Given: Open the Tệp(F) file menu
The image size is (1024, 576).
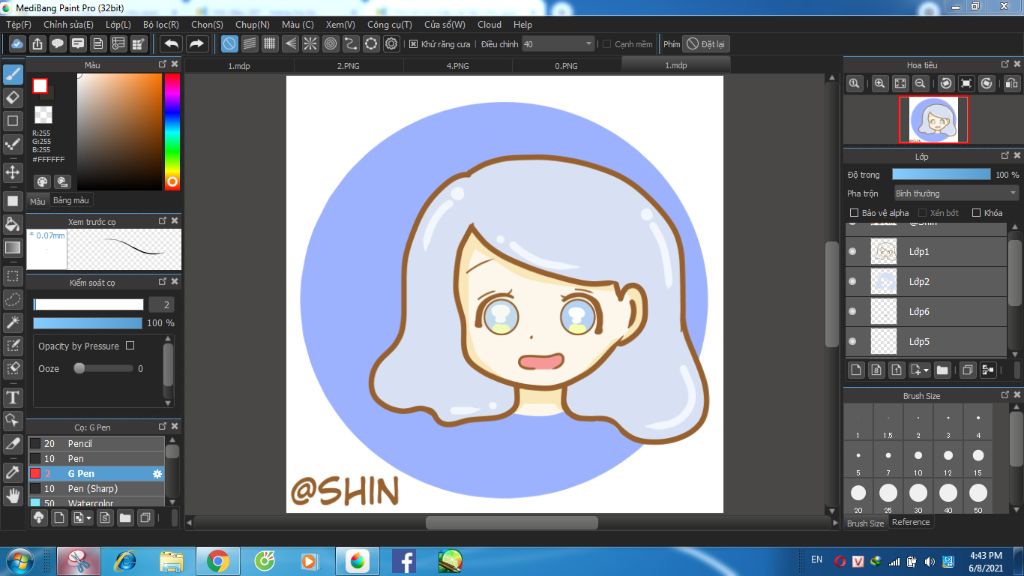Looking at the screenshot, I should [18, 25].
